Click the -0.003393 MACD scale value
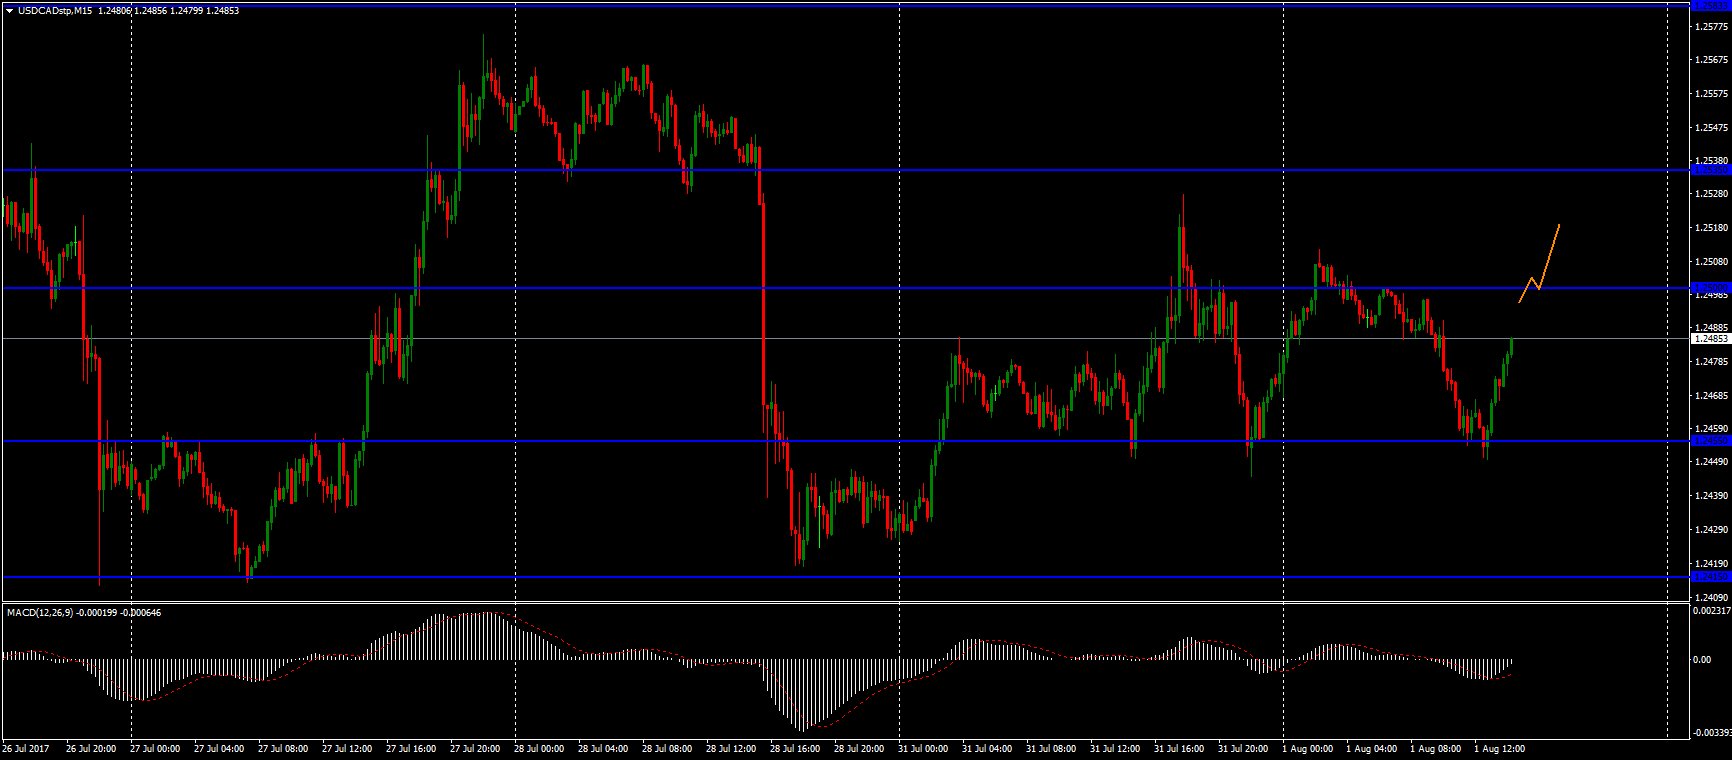 1710,733
